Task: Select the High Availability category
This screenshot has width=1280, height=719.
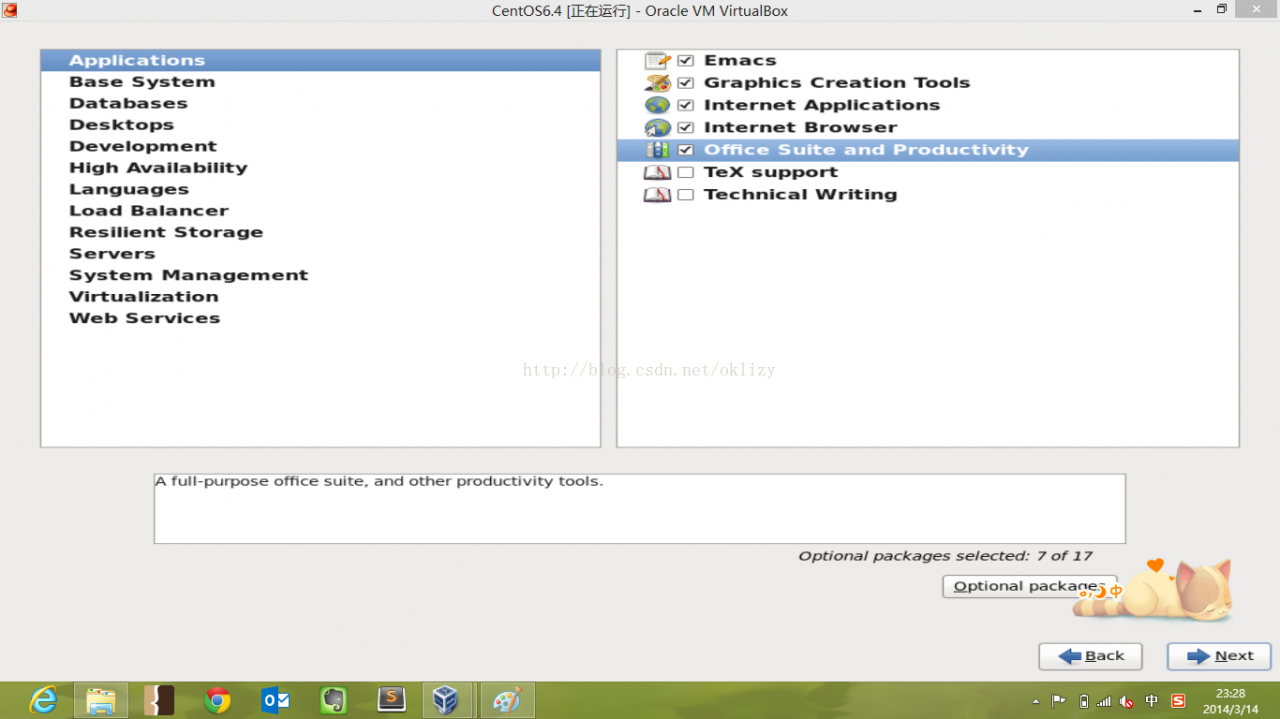Action: 320,168
